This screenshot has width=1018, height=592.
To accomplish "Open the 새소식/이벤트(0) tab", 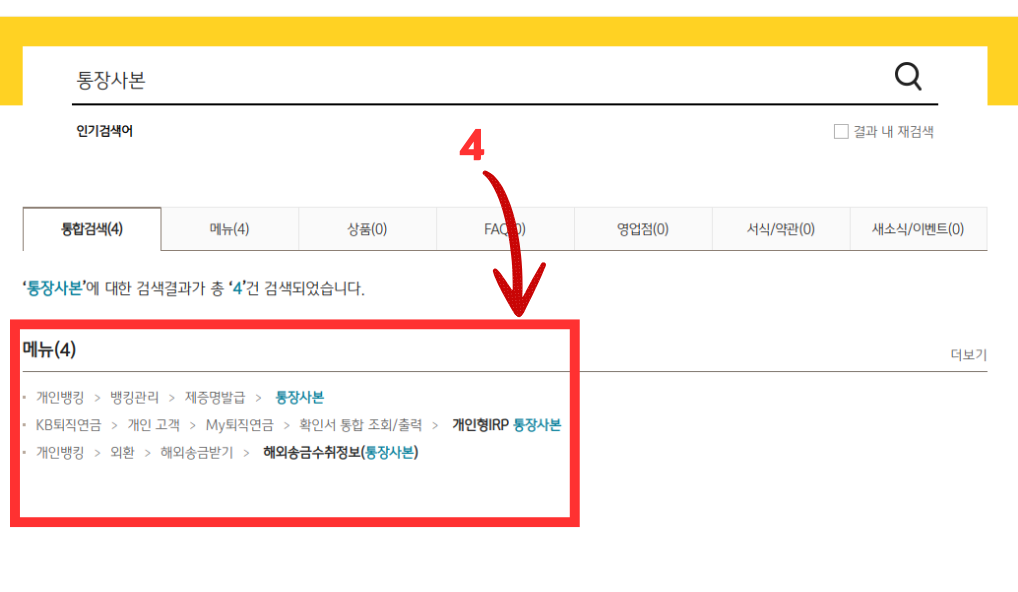I will tap(917, 229).
